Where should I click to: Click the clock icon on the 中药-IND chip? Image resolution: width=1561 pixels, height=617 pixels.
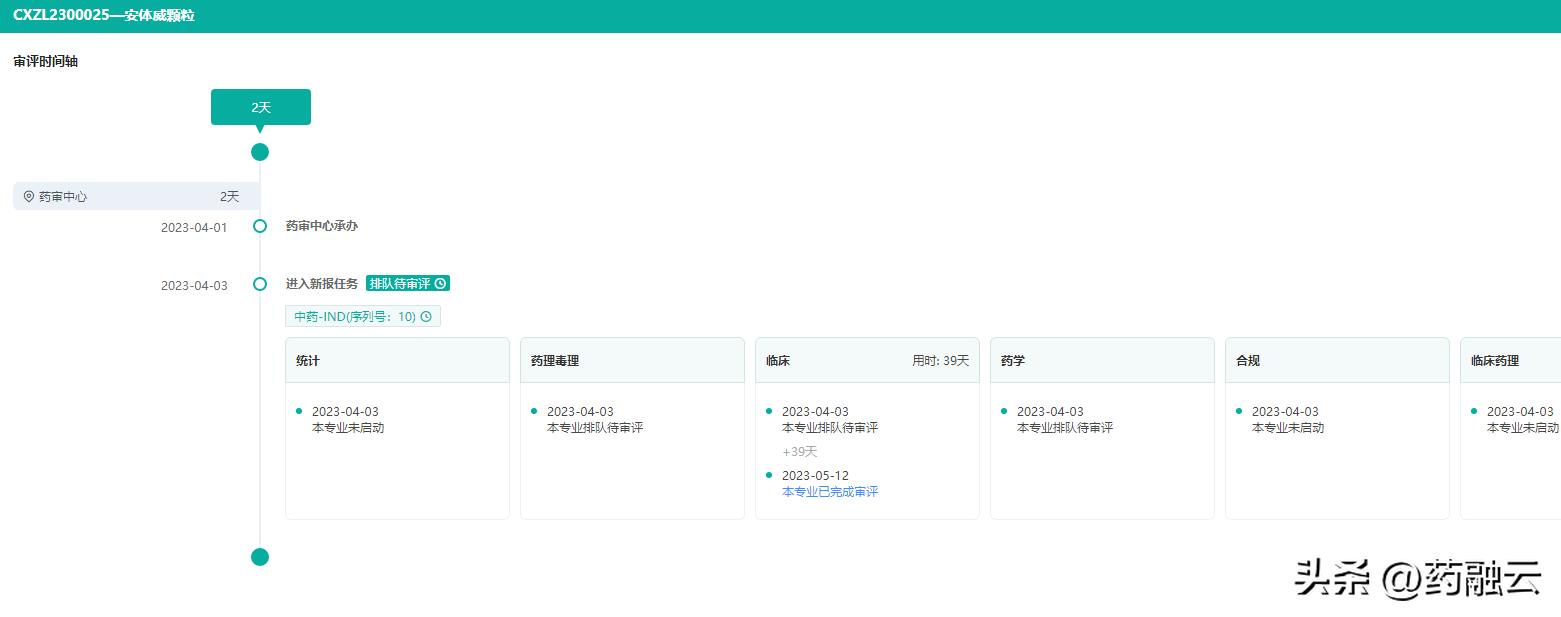click(426, 316)
